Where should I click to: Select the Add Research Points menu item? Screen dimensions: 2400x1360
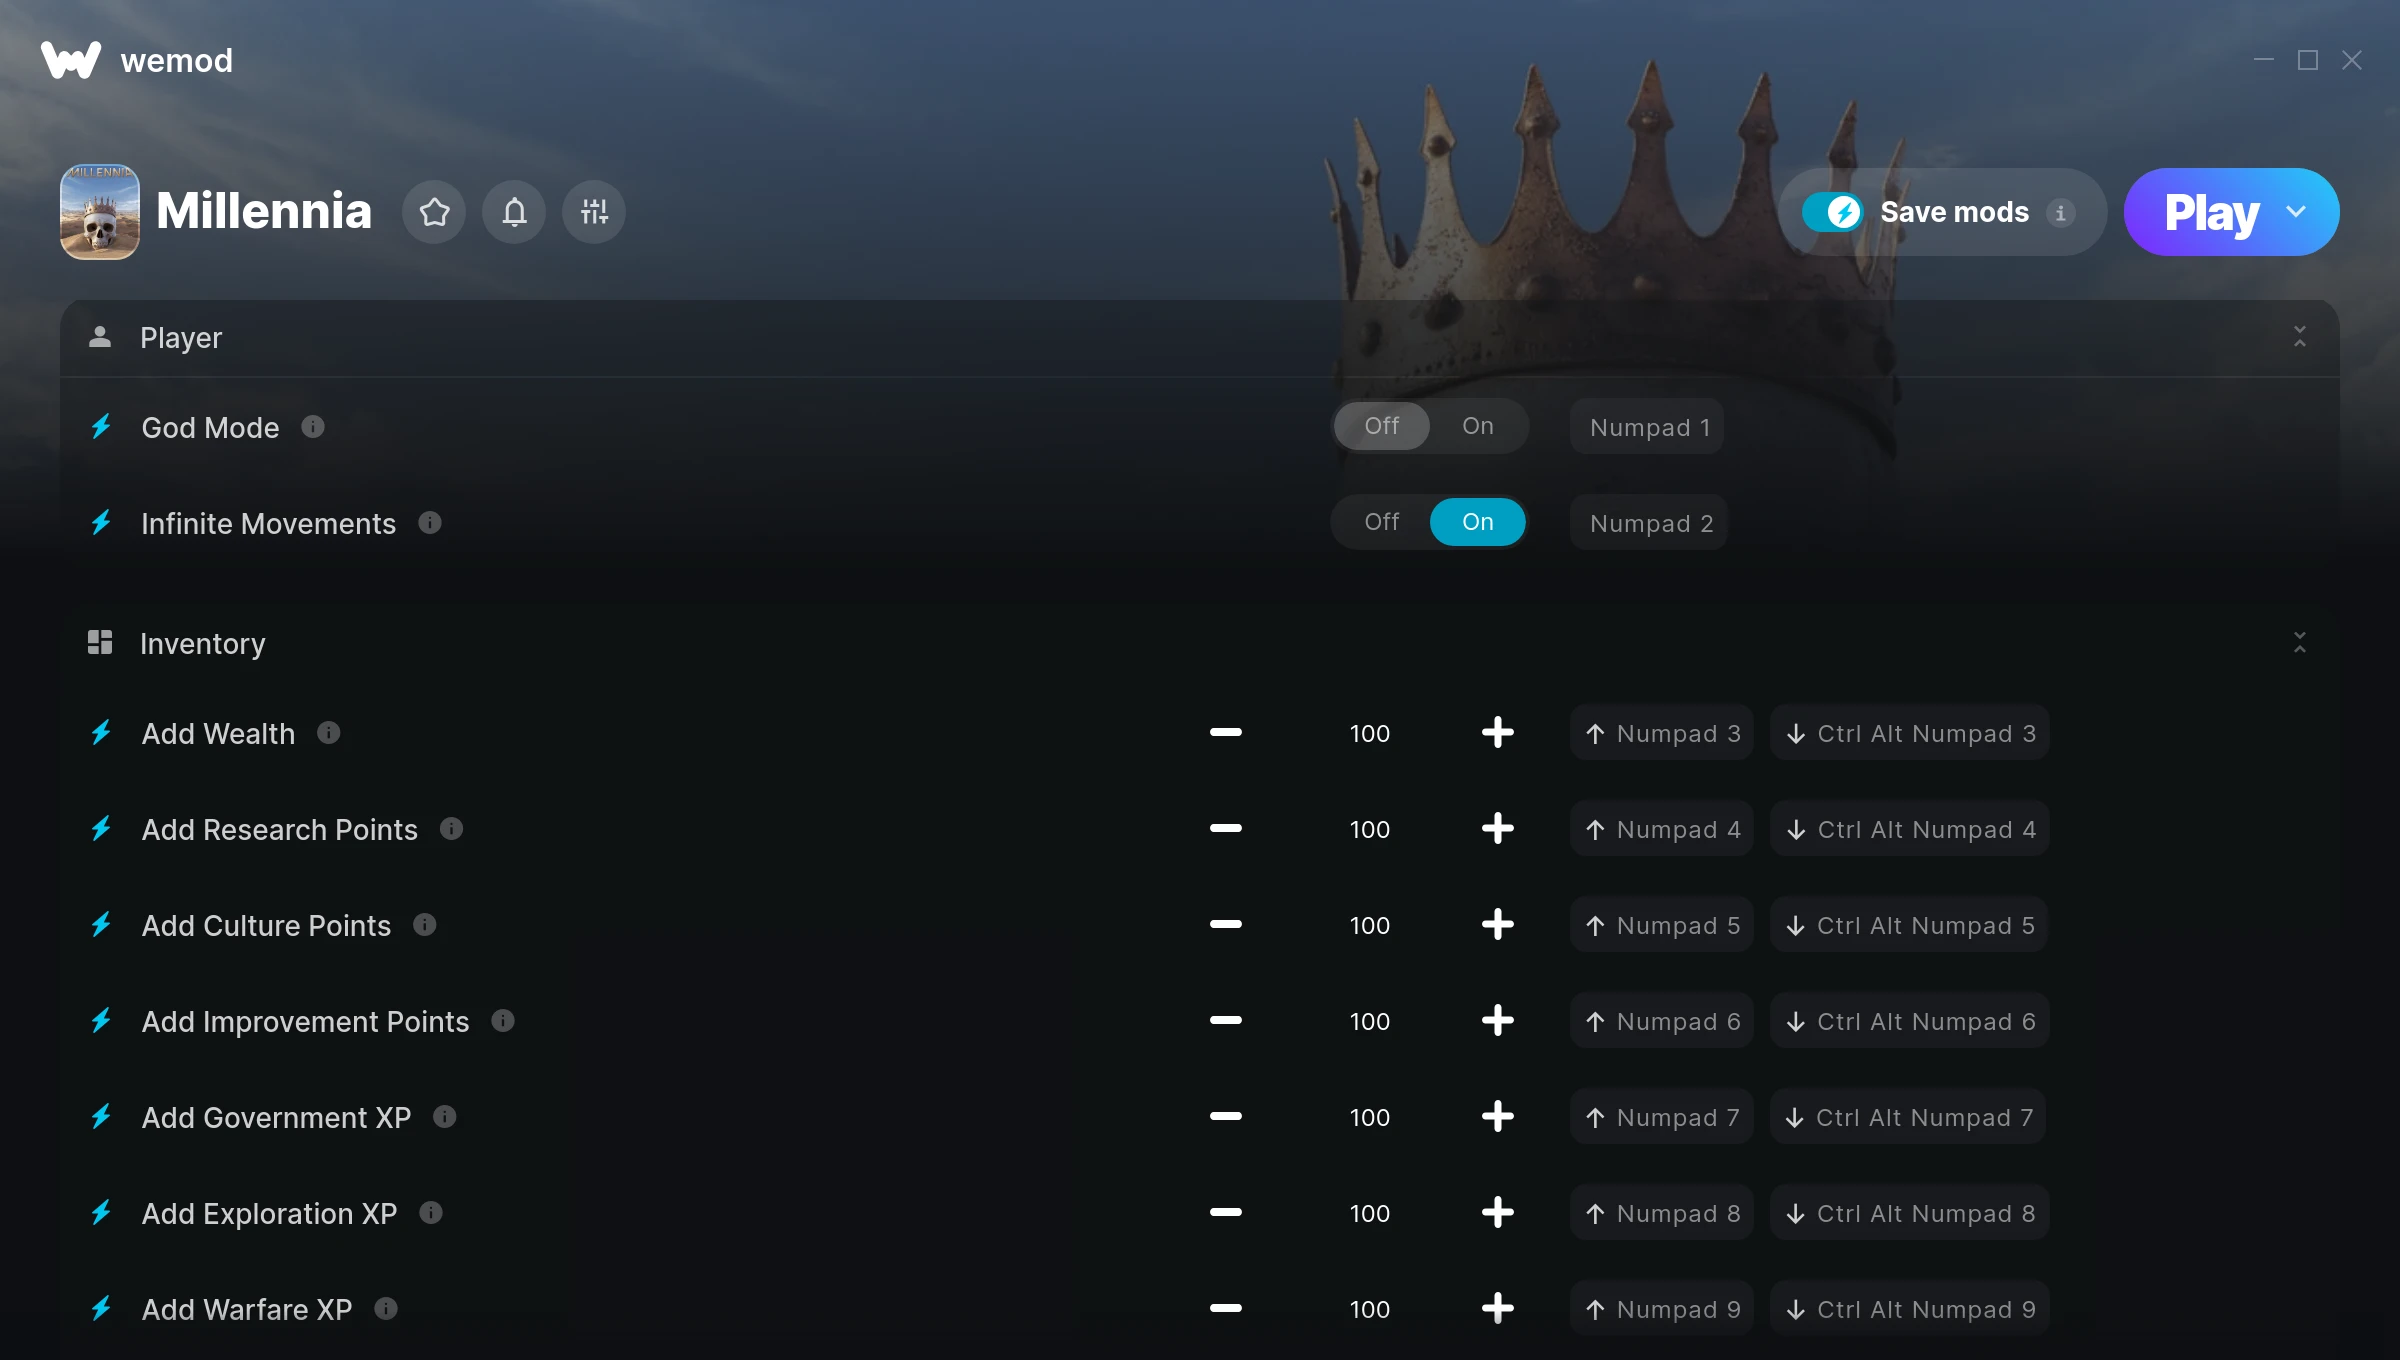[x=279, y=829]
